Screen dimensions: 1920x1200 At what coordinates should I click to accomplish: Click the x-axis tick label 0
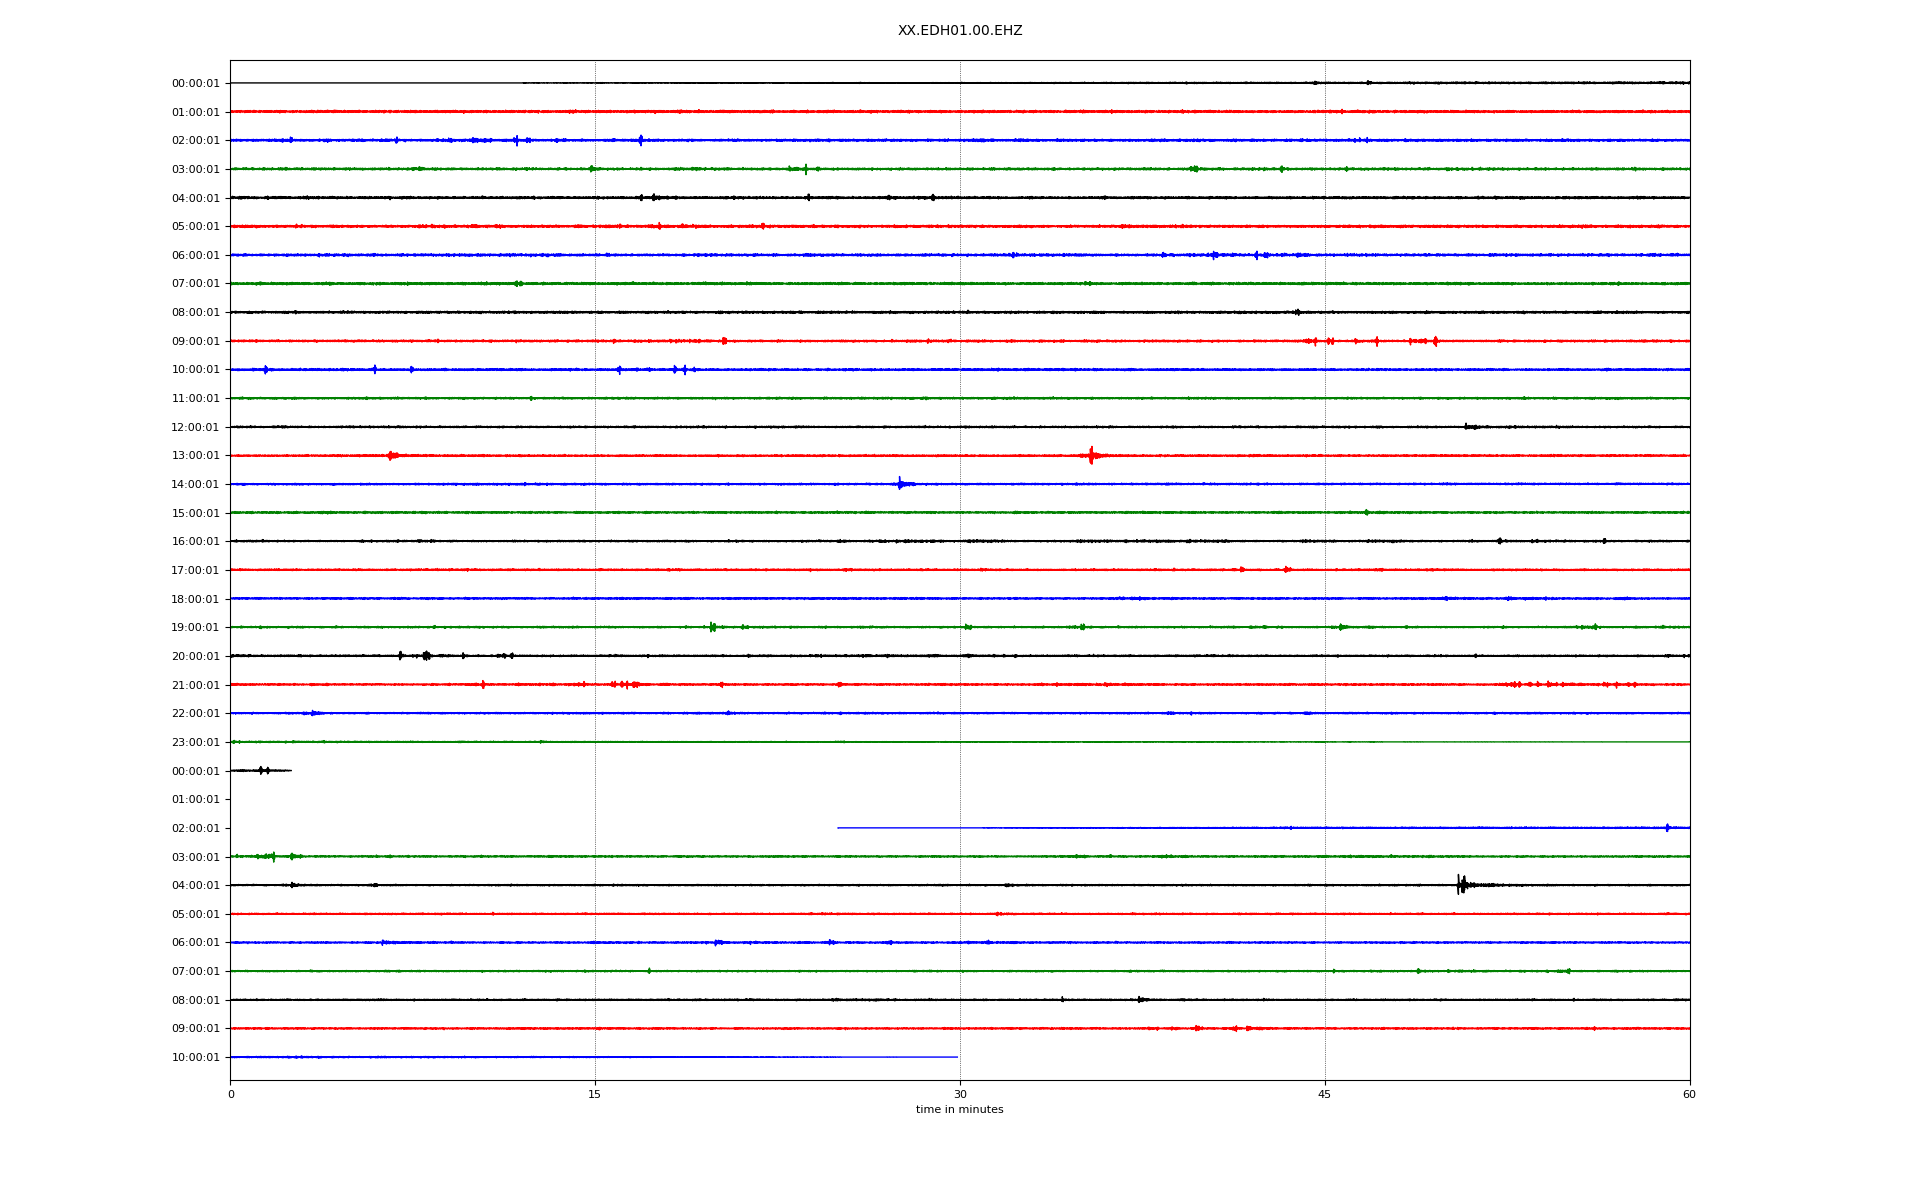pos(231,1094)
